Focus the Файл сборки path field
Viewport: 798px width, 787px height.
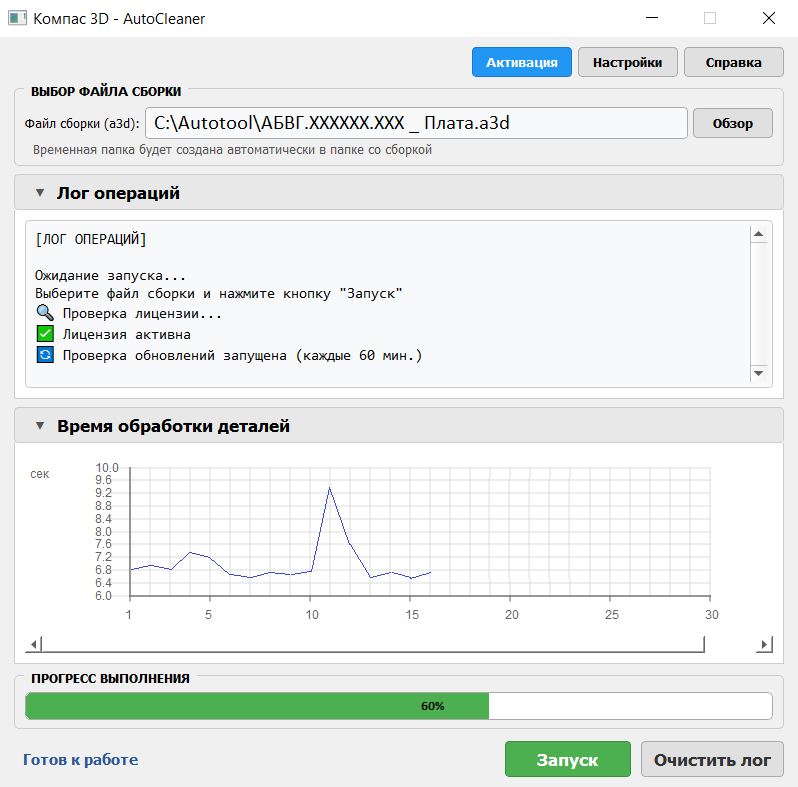point(416,123)
